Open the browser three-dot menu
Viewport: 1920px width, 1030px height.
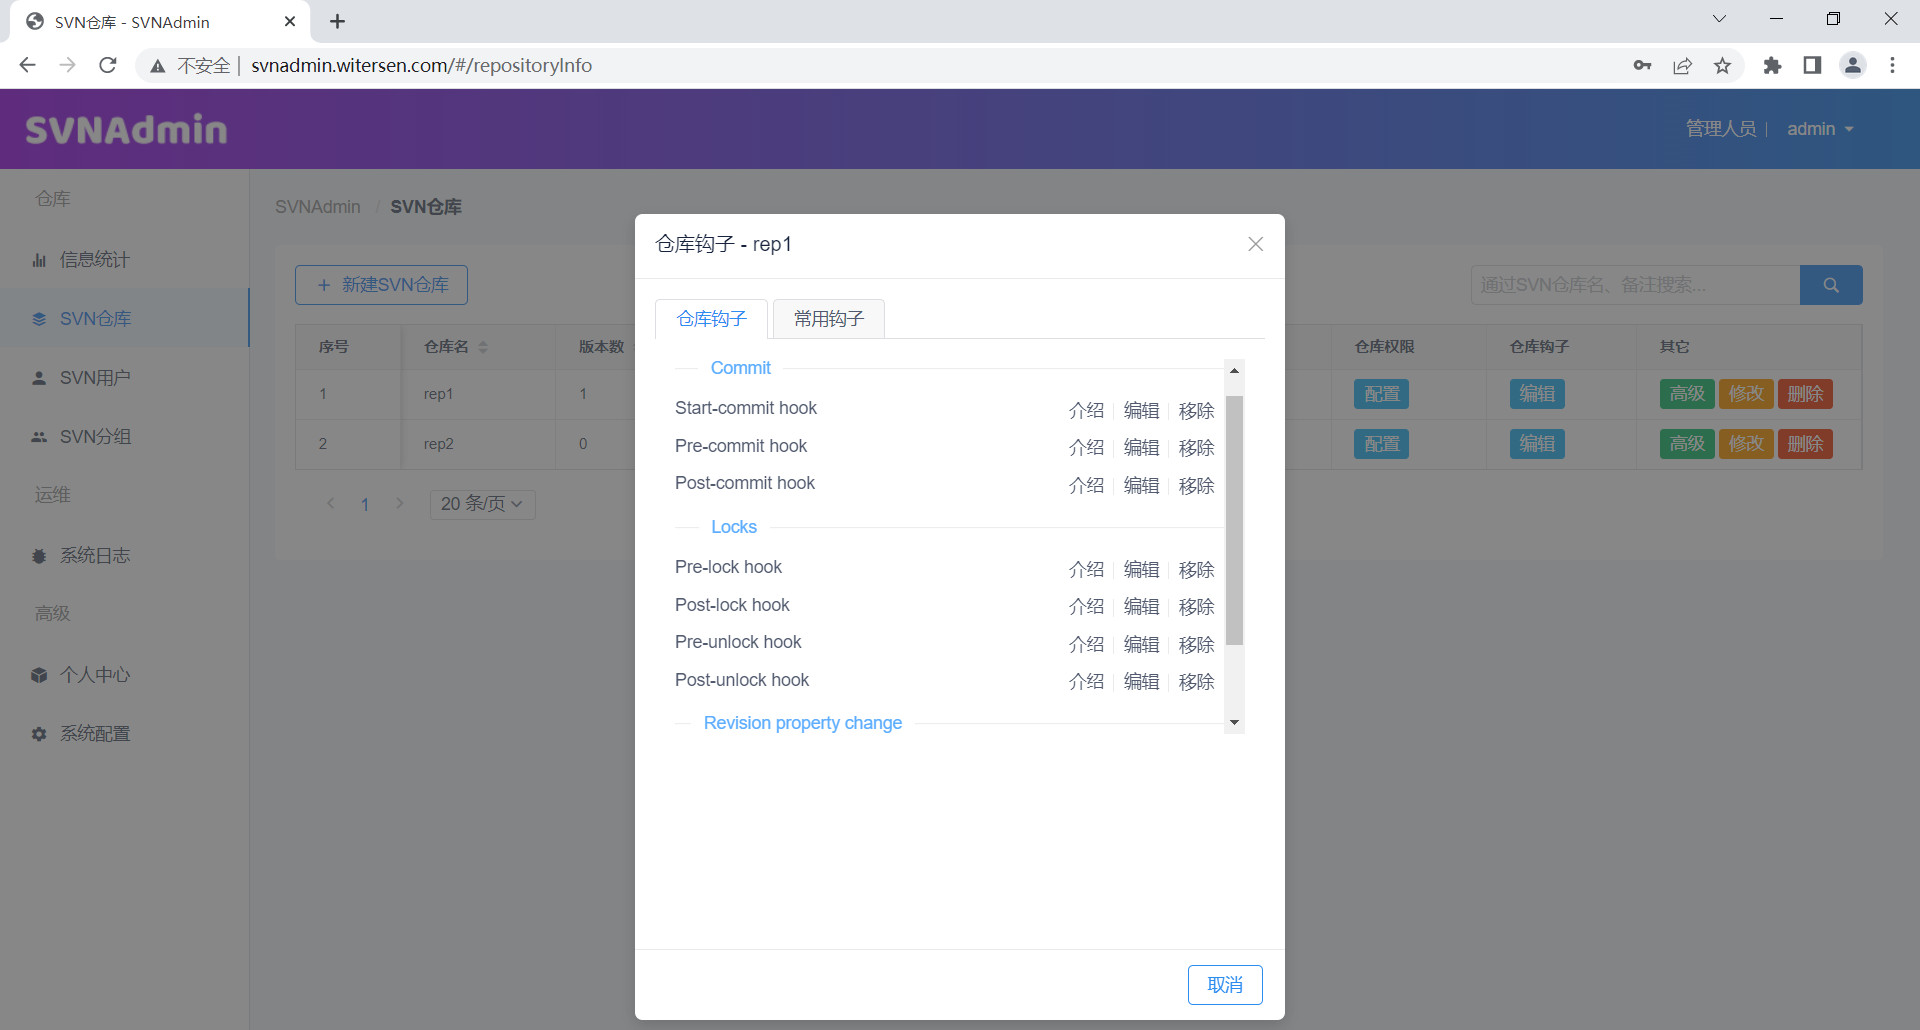pyautogui.click(x=1892, y=65)
